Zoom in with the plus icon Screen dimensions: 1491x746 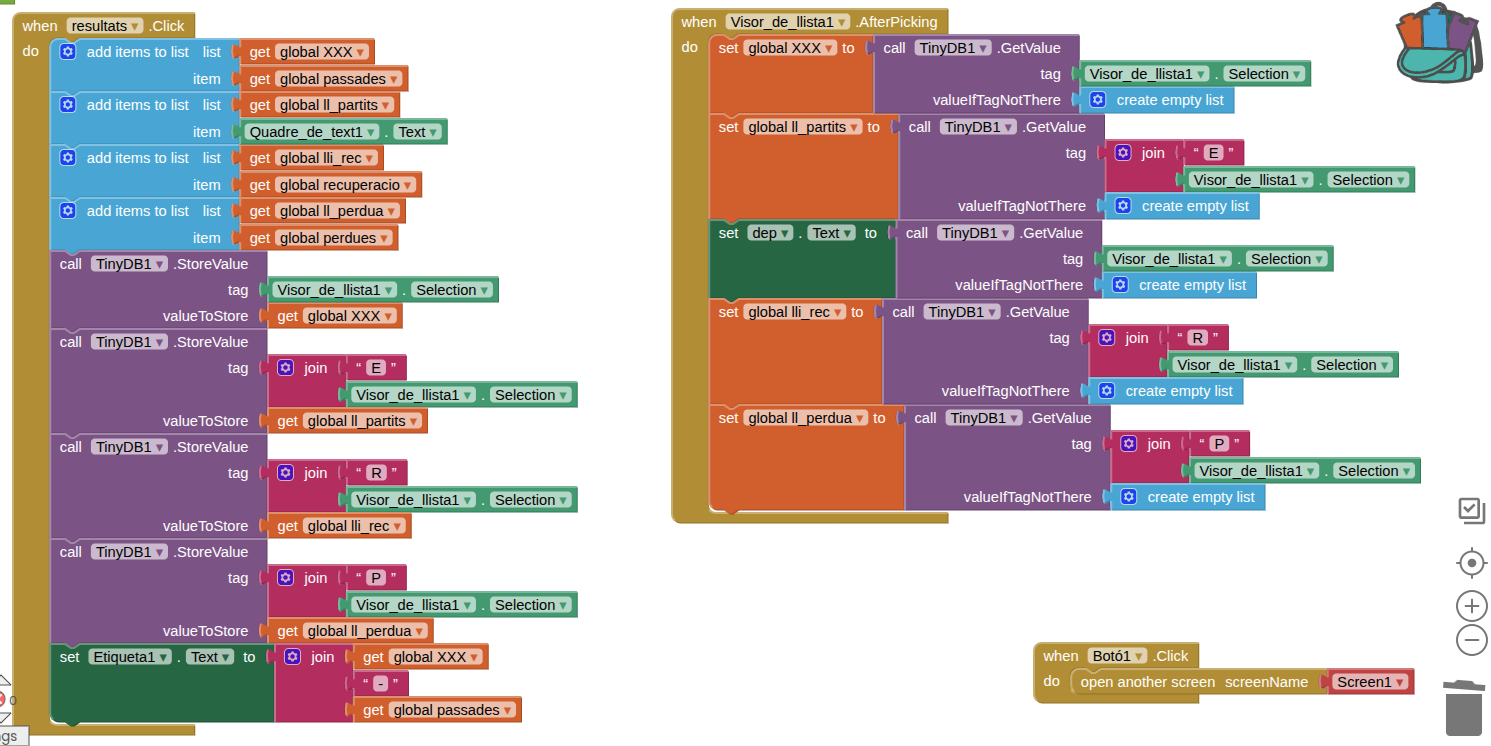click(x=1471, y=606)
